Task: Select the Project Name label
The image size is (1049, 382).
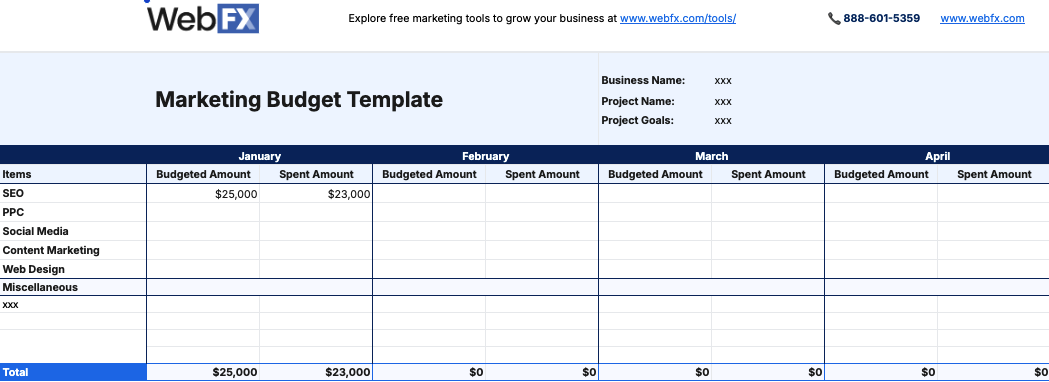Action: [638, 102]
